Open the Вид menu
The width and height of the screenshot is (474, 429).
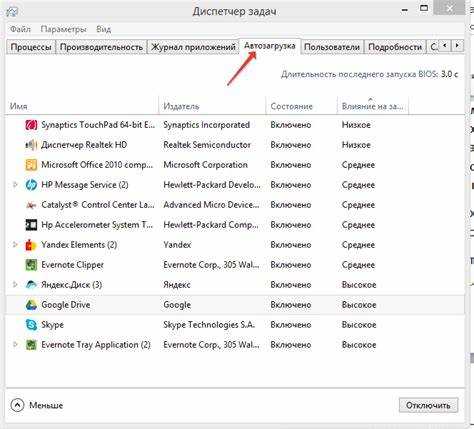104,29
